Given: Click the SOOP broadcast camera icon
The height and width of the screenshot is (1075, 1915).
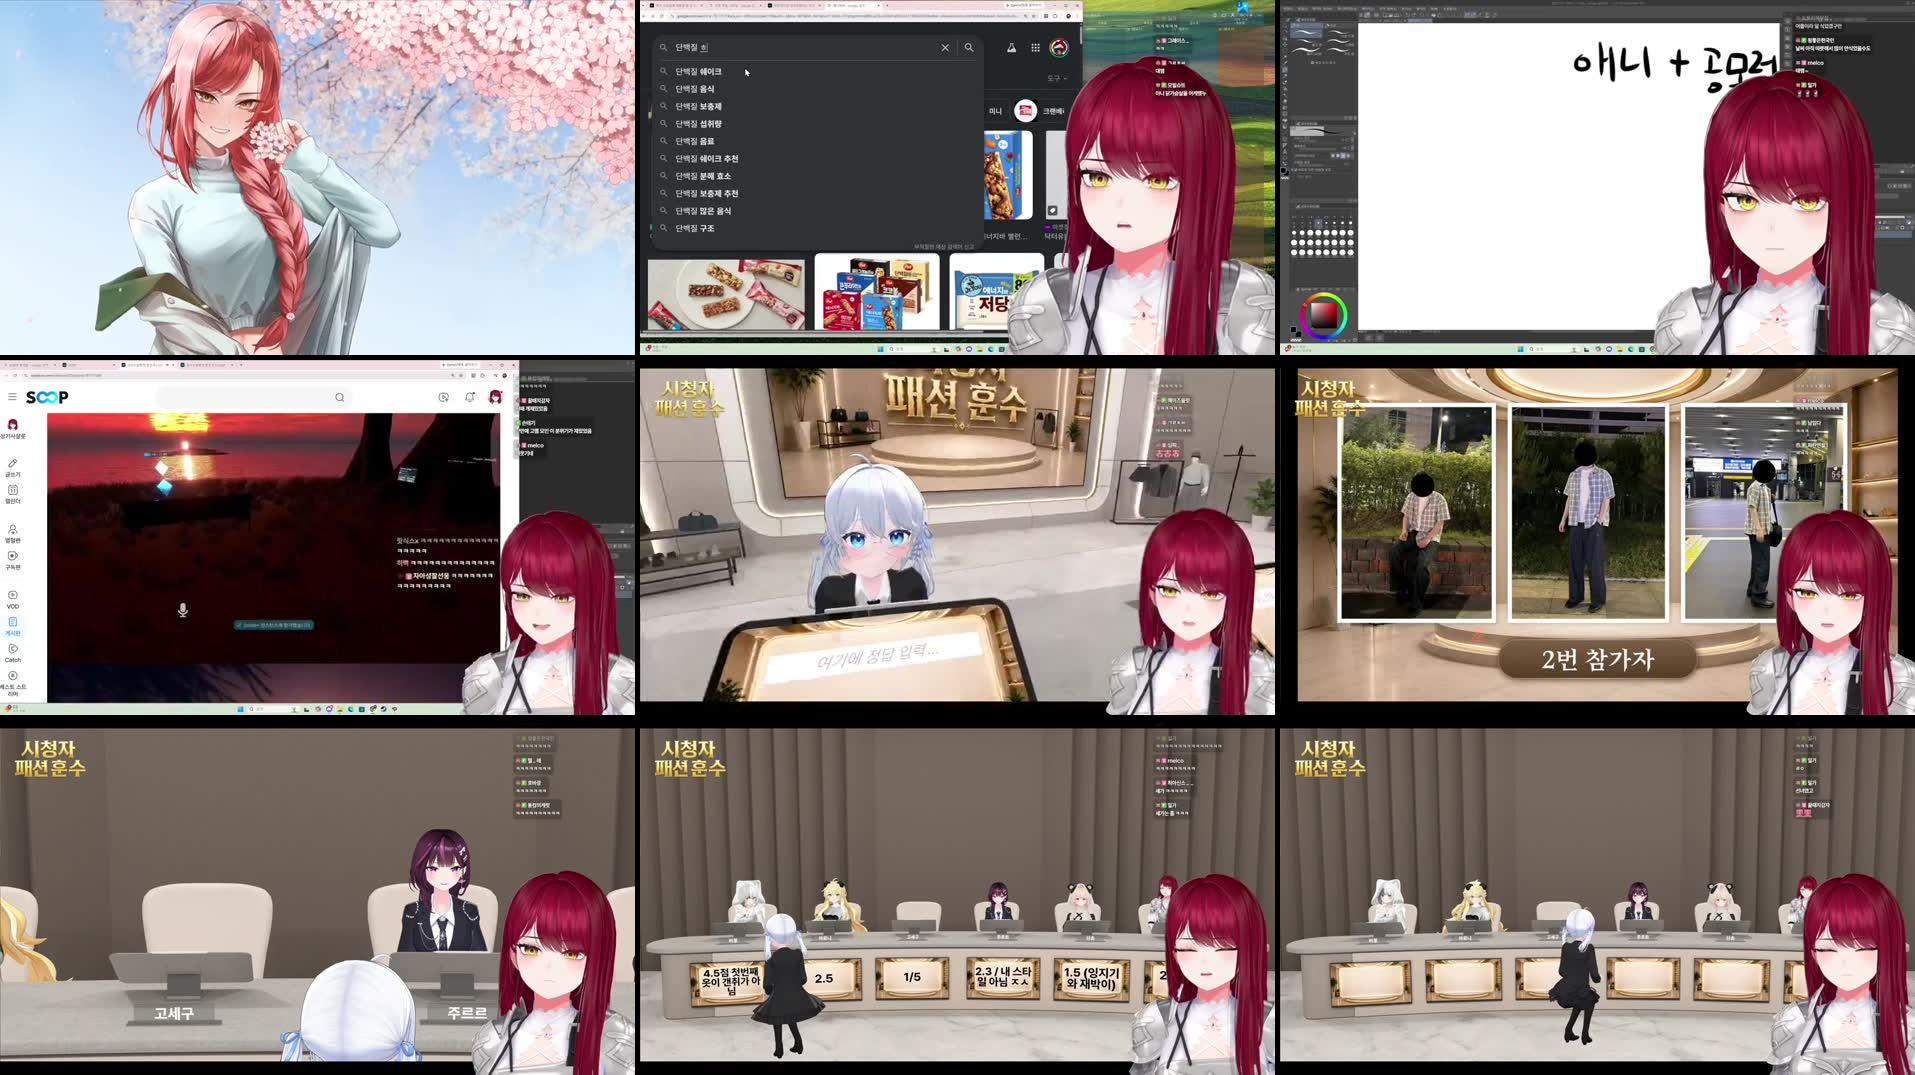Looking at the screenshot, I should click(x=443, y=397).
